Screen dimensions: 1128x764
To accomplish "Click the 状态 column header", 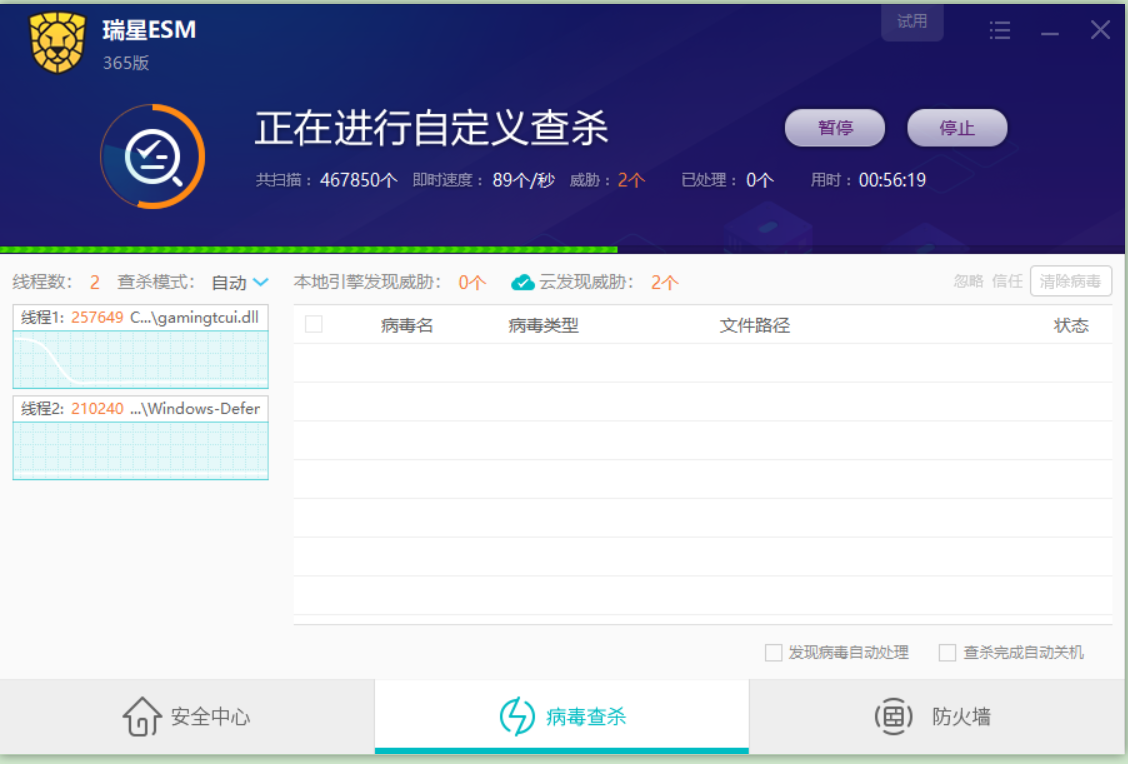I will pos(1071,325).
